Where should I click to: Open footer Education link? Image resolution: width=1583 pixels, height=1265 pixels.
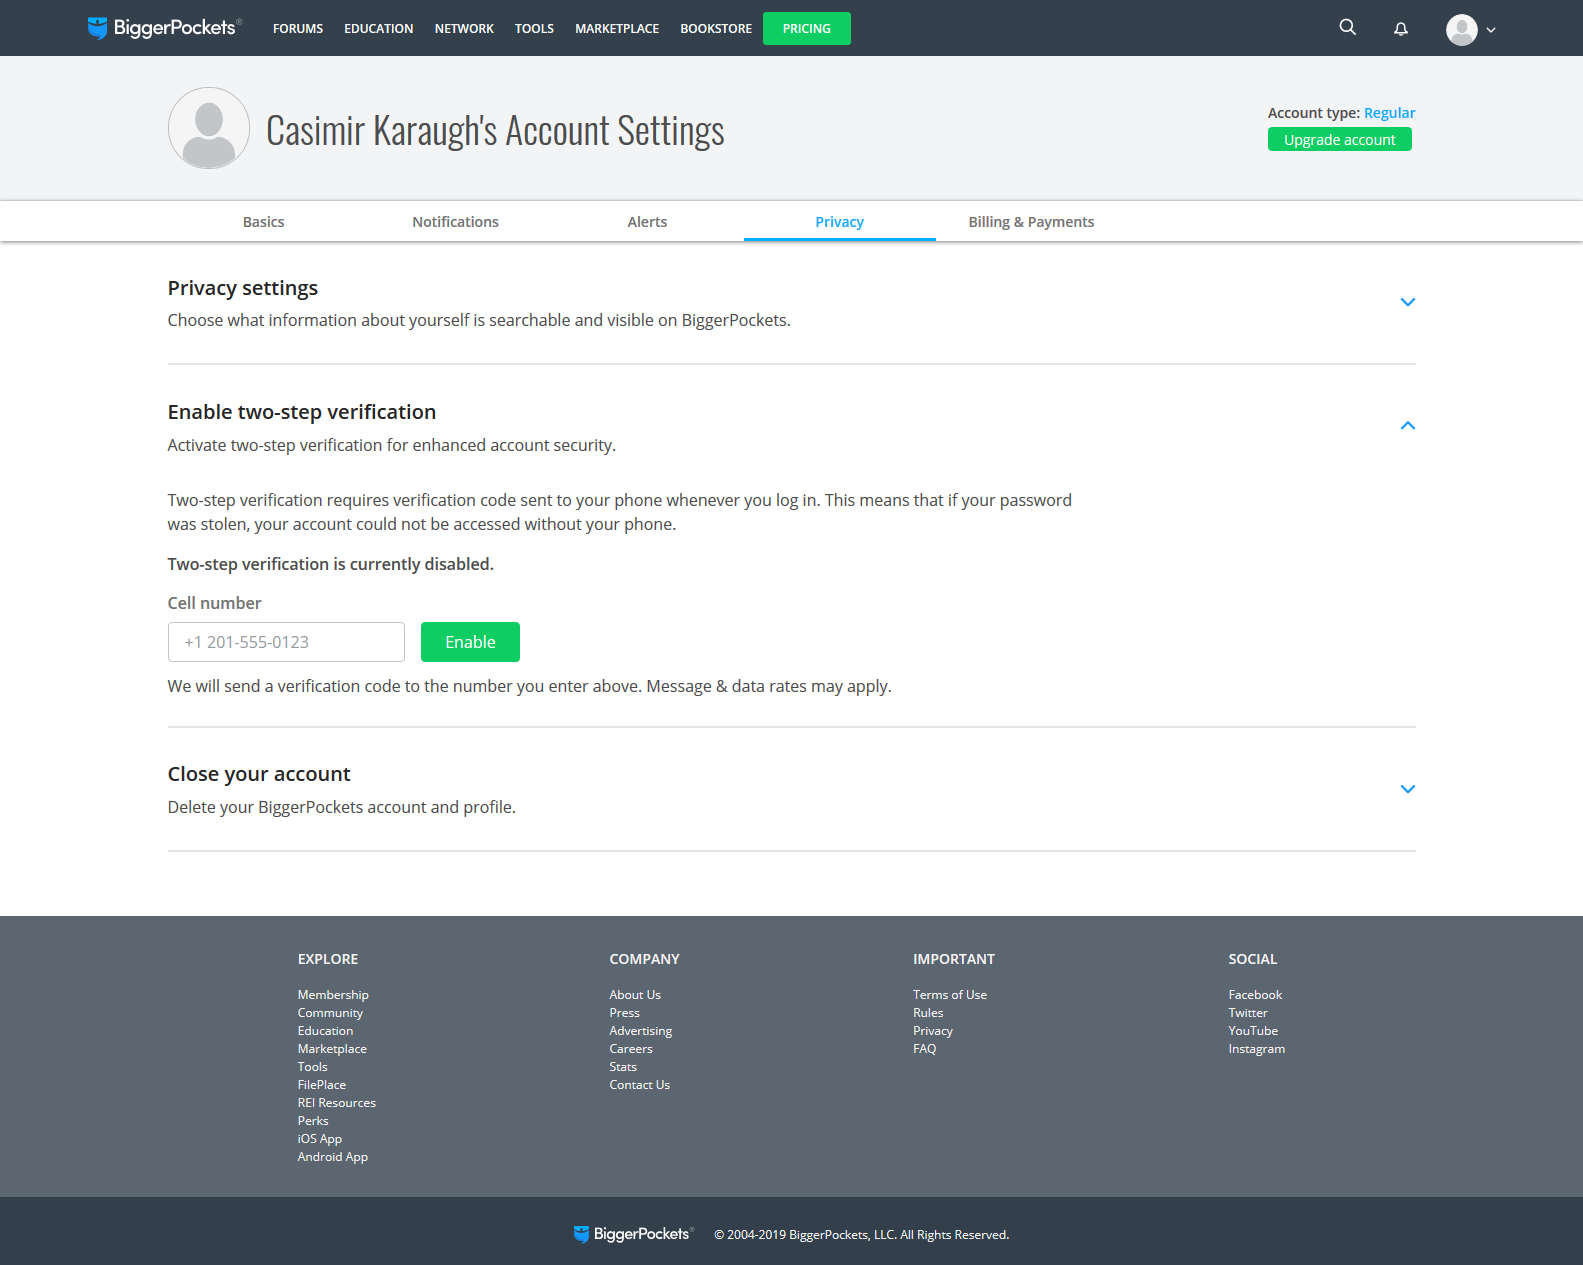click(x=325, y=1031)
